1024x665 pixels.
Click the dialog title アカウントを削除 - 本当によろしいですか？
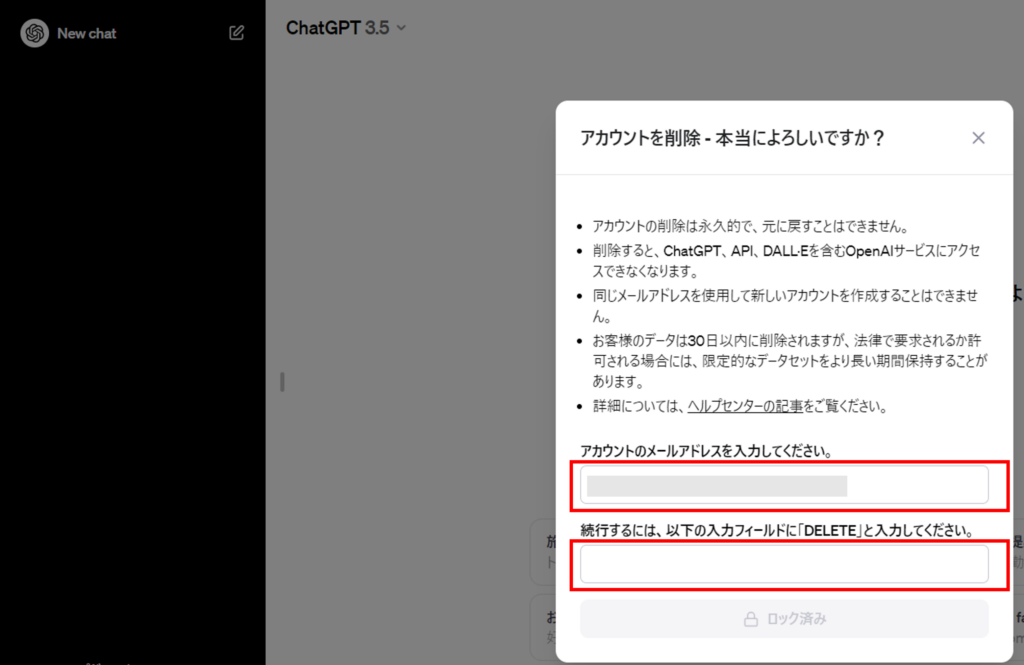click(732, 138)
